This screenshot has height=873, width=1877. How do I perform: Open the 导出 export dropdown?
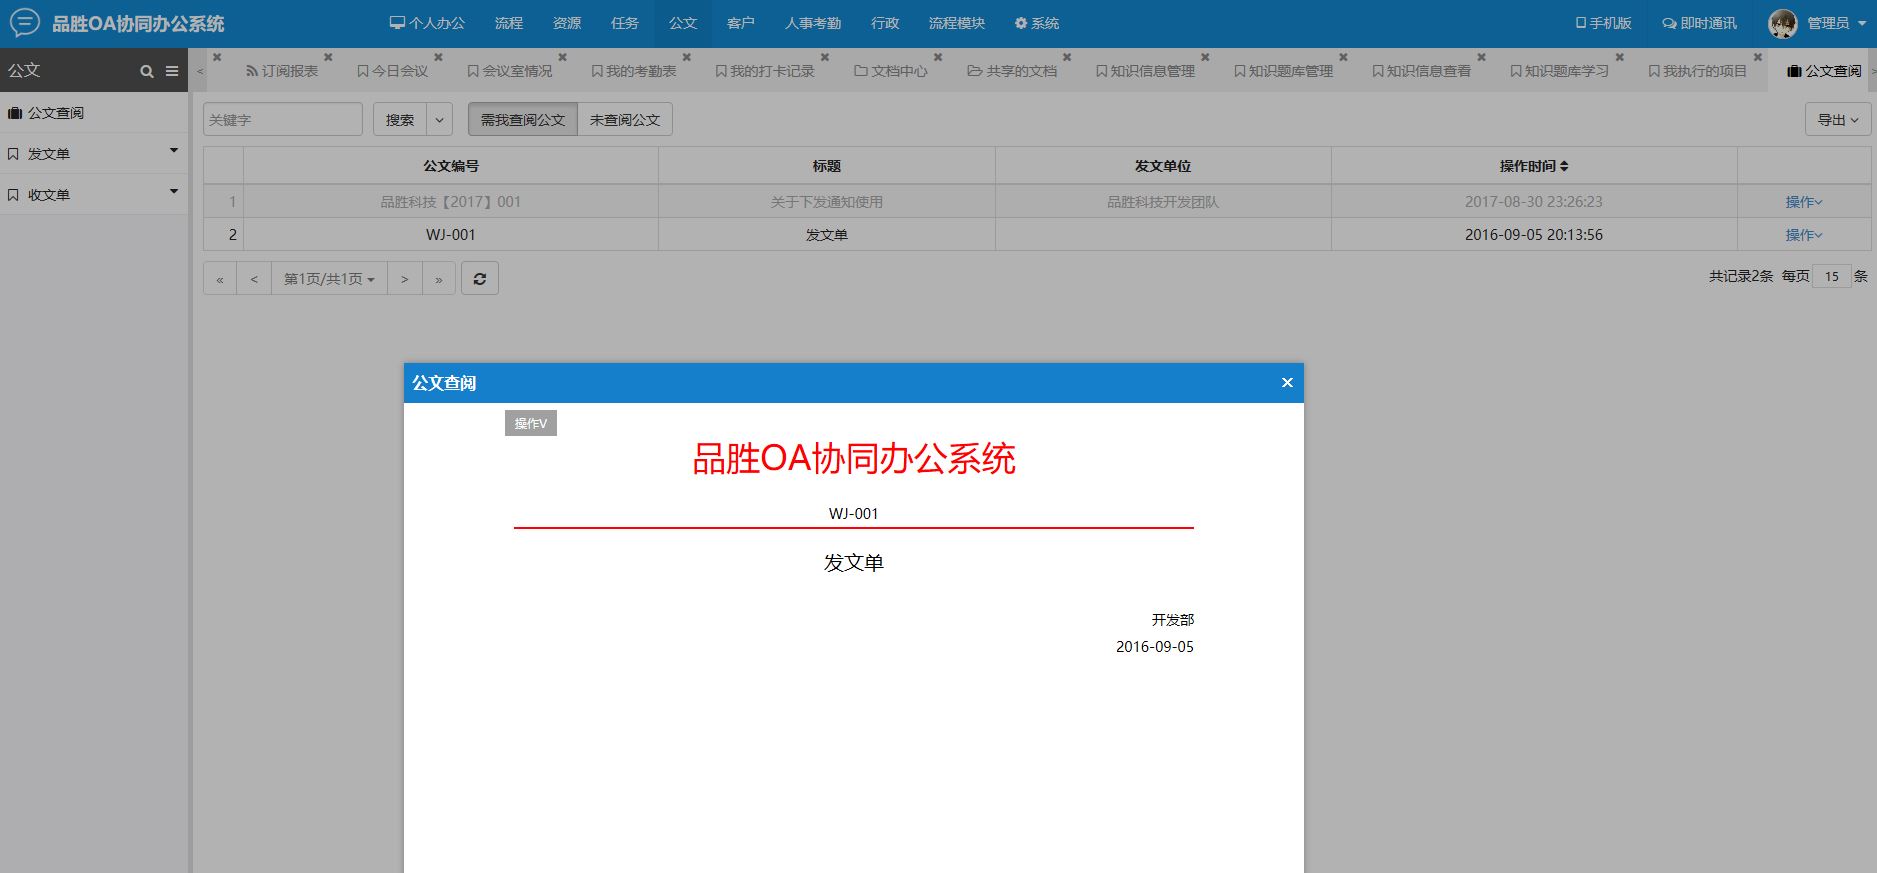(1838, 120)
